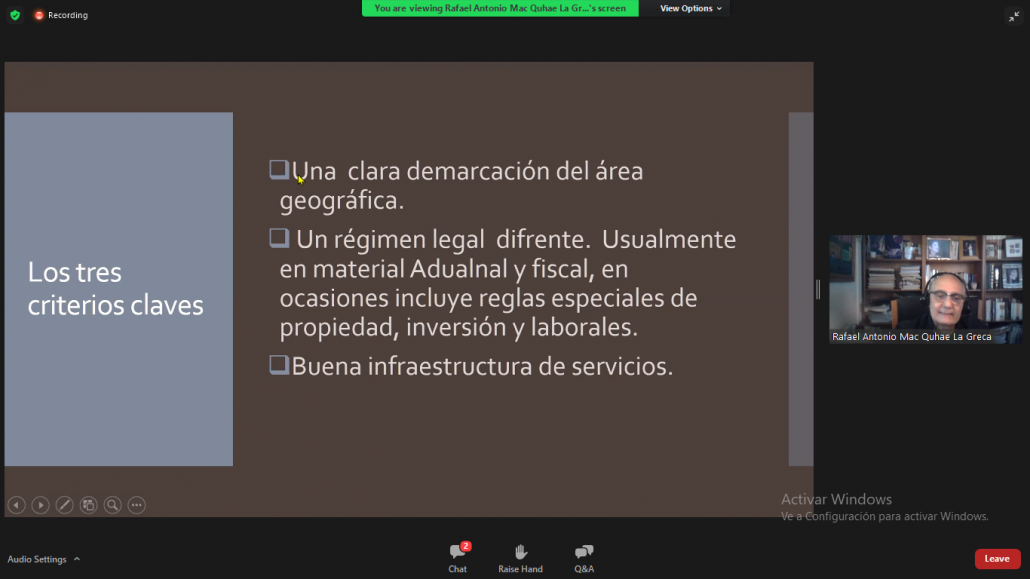This screenshot has height=579, width=1030.
Task: Open the Q&A panel
Action: [x=584, y=558]
